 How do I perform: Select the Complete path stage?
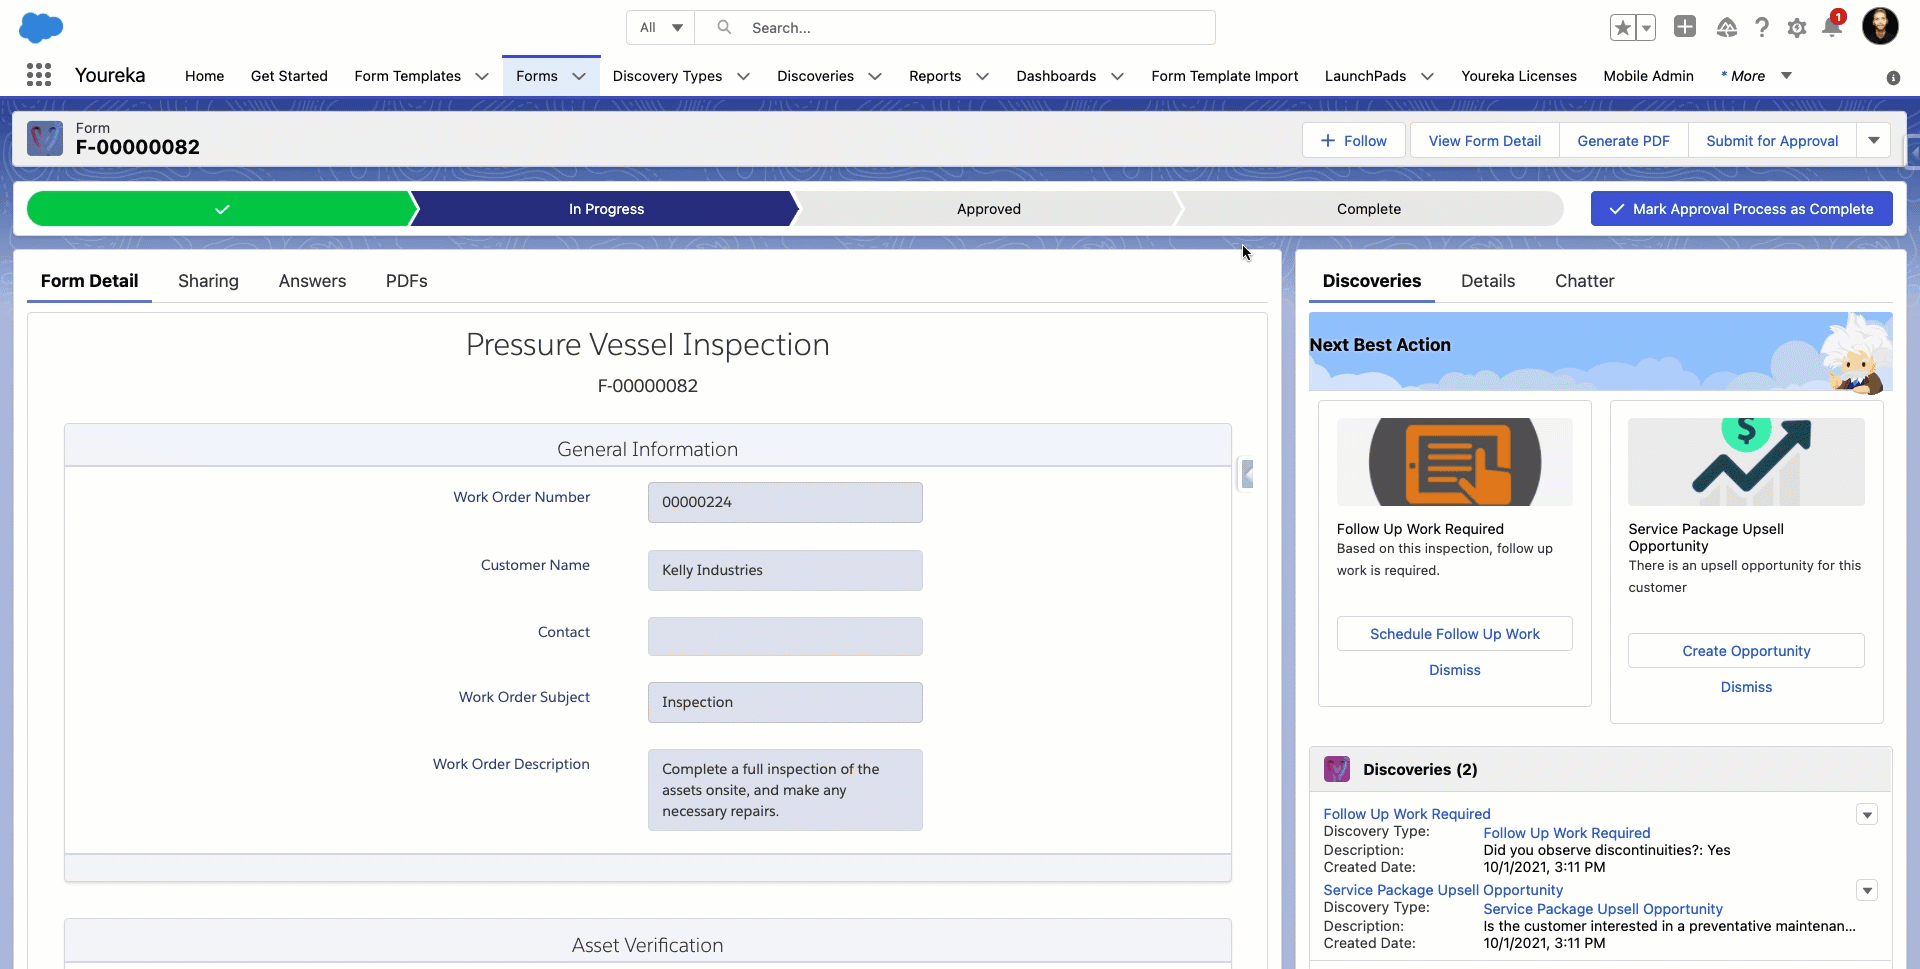tap(1369, 209)
